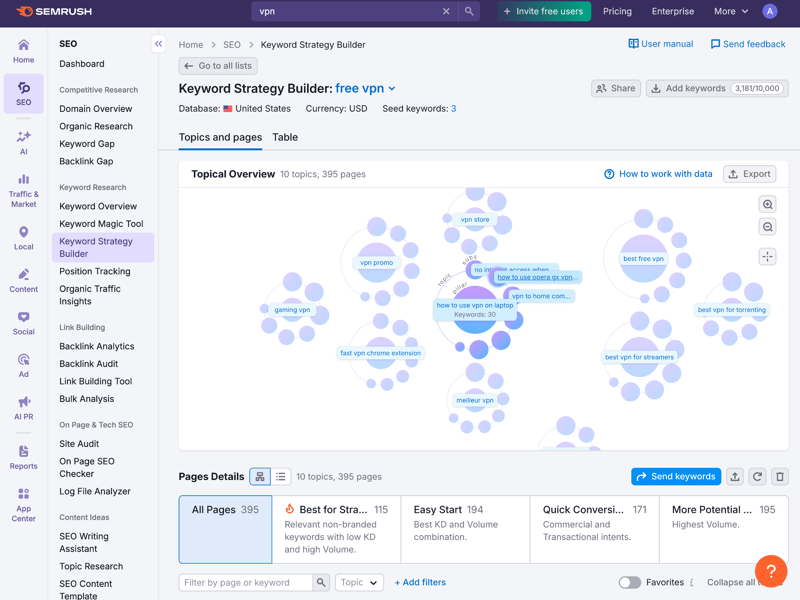Expand the Topic filter dropdown

click(359, 582)
